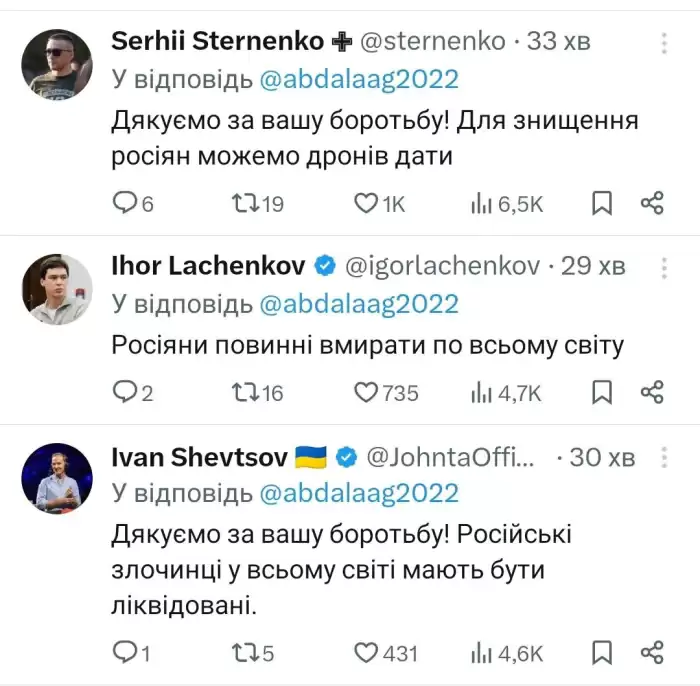Open more options for Lachenkov's tweet
The height and width of the screenshot is (686, 700).
(664, 268)
